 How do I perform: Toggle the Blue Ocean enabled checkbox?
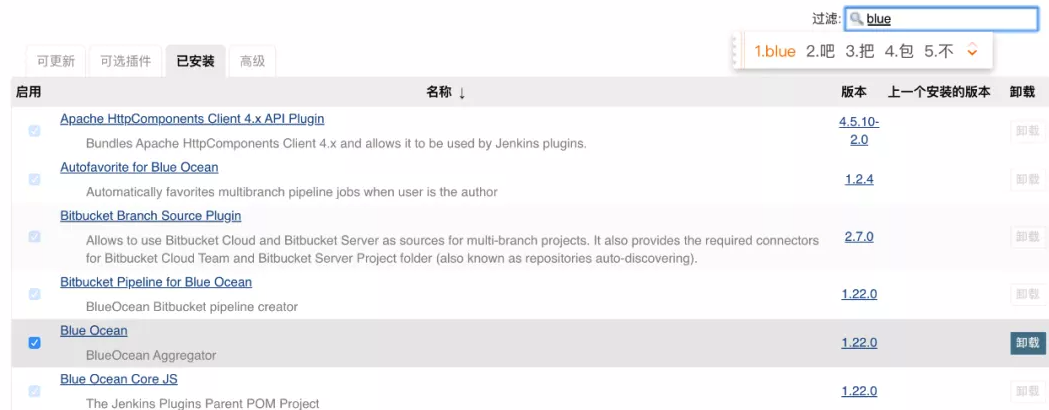[x=35, y=342]
